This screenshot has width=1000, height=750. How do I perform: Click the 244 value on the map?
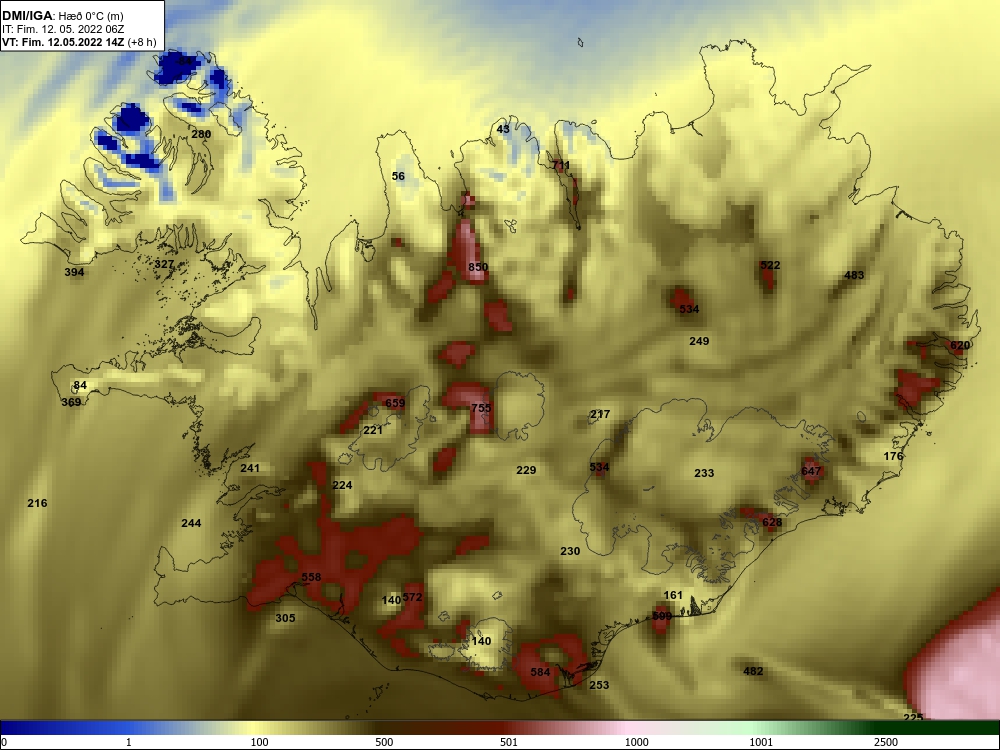(191, 524)
